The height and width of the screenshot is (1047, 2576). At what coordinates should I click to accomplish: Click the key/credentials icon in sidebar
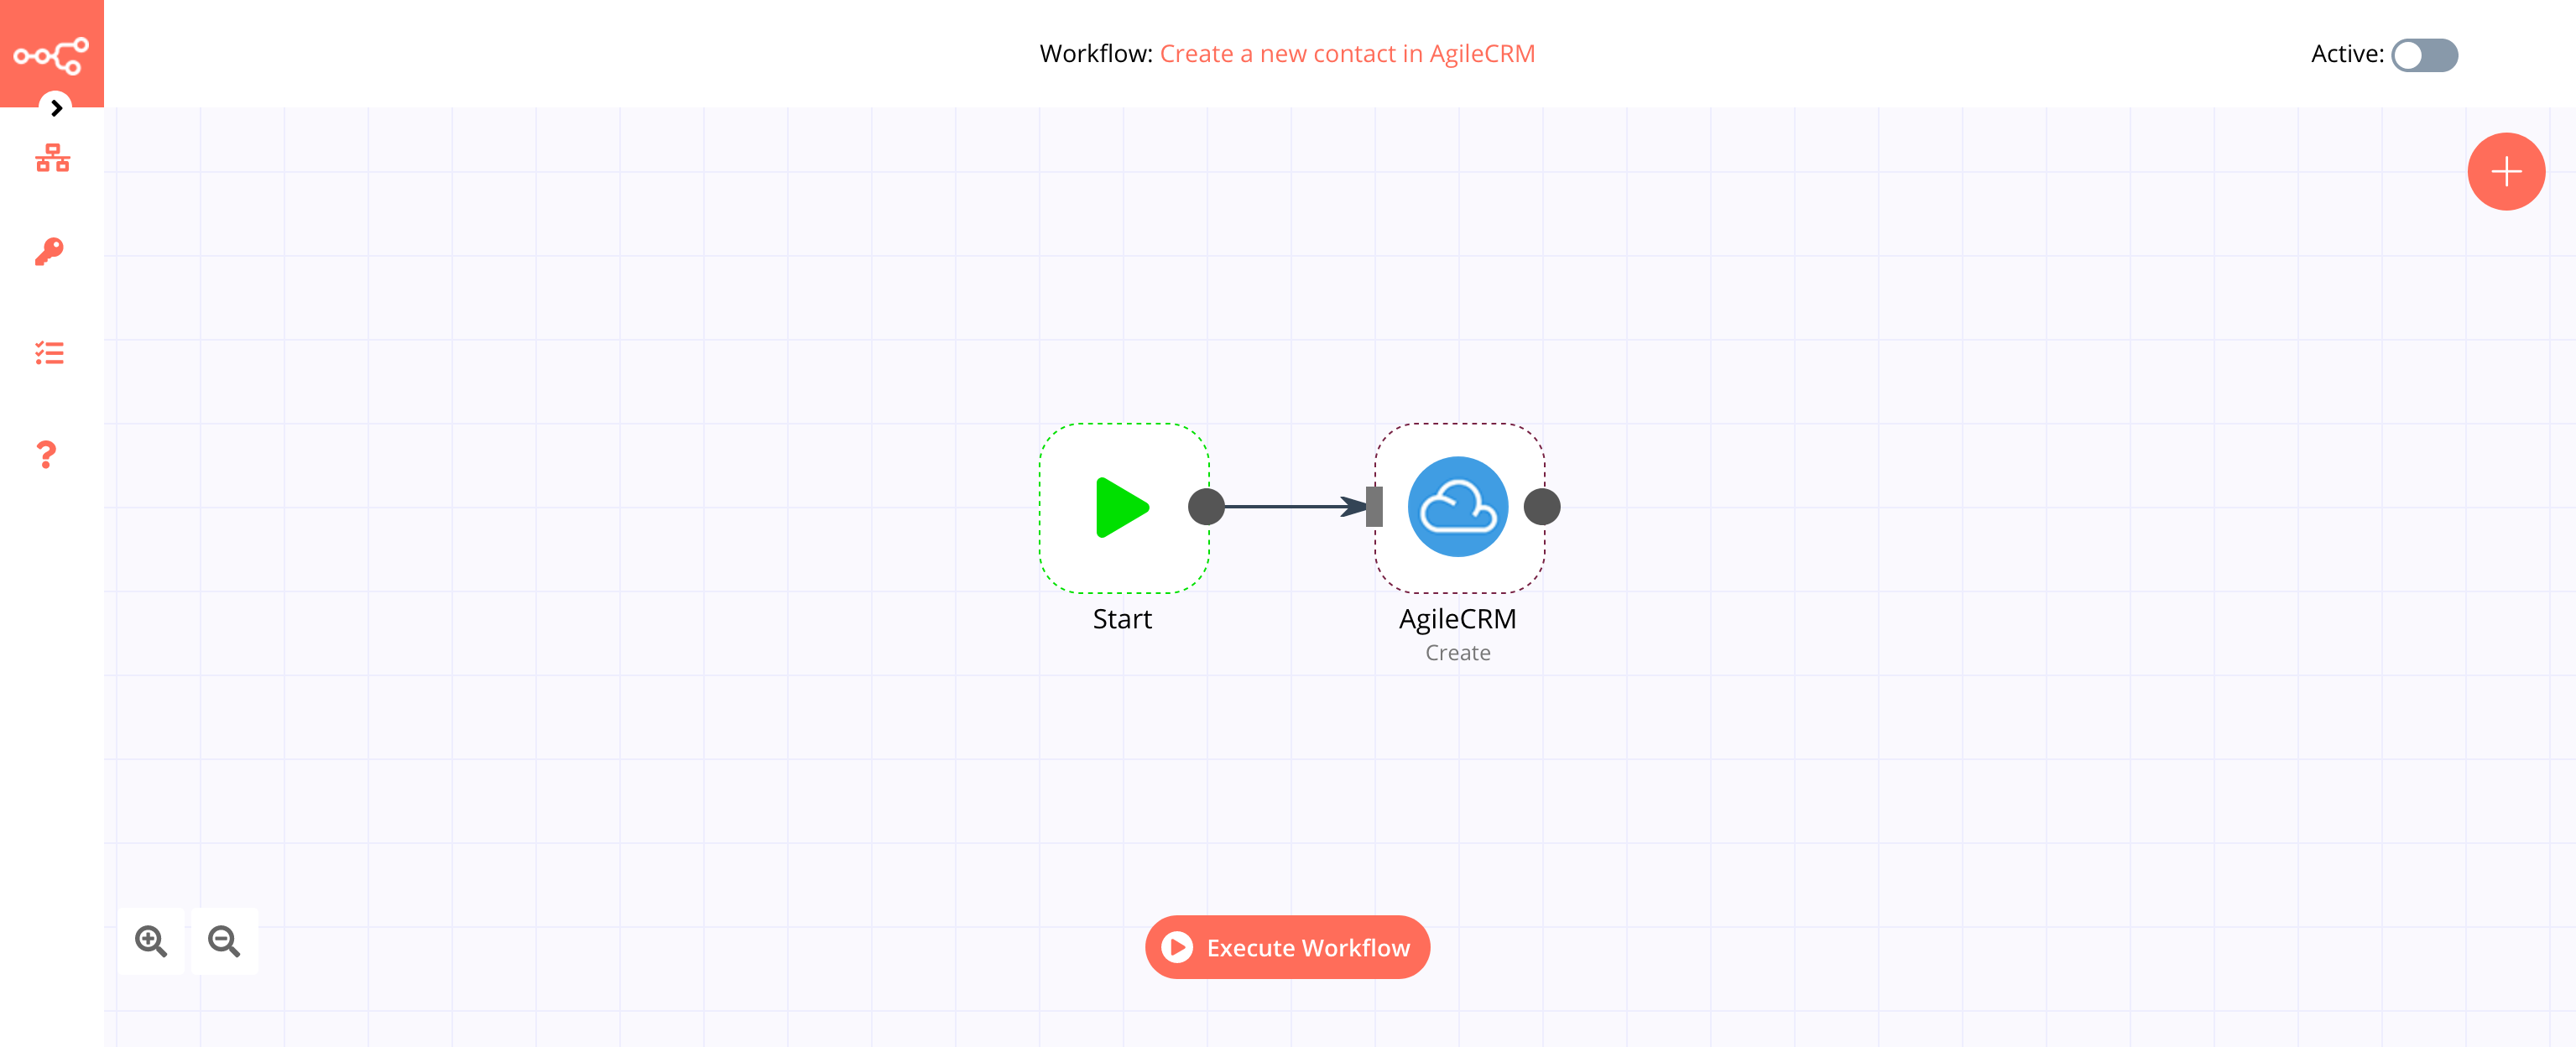50,252
